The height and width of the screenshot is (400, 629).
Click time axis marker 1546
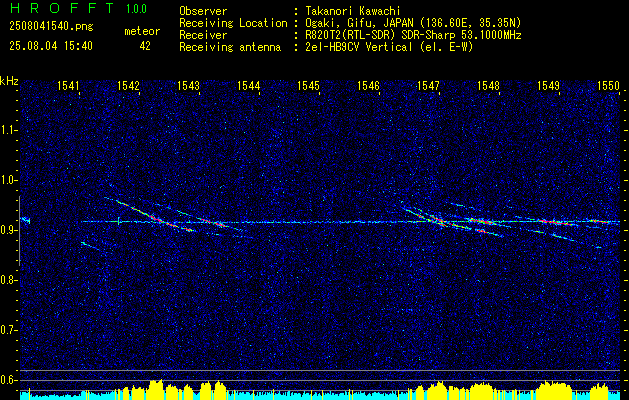click(x=368, y=85)
